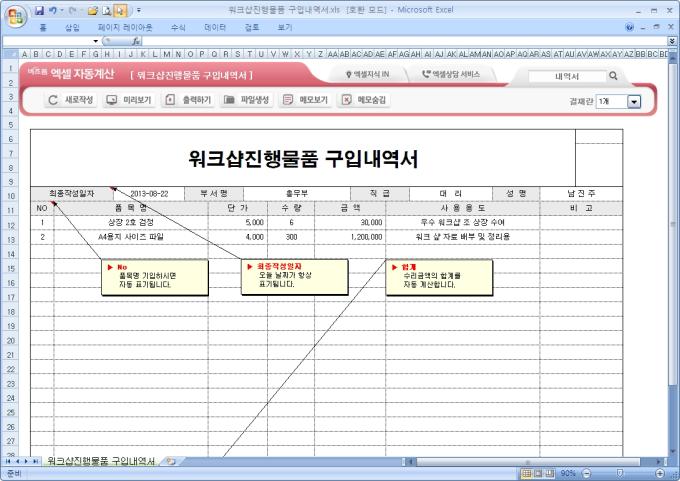Image resolution: width=680 pixels, height=481 pixels.
Task: Click into the formula bar field
Action: (405, 41)
